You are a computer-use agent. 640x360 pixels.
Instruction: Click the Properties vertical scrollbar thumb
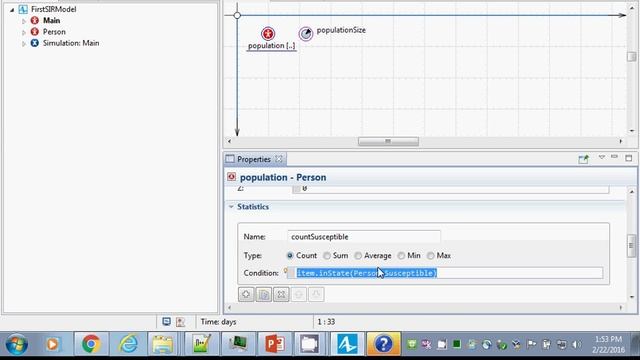(631, 246)
